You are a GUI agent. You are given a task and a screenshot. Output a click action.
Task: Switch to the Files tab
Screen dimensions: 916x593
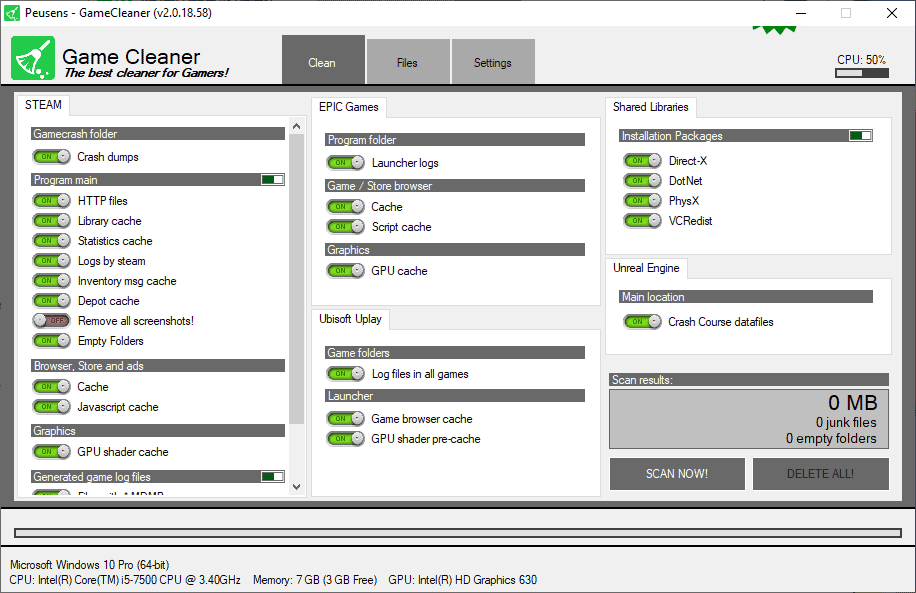(408, 61)
